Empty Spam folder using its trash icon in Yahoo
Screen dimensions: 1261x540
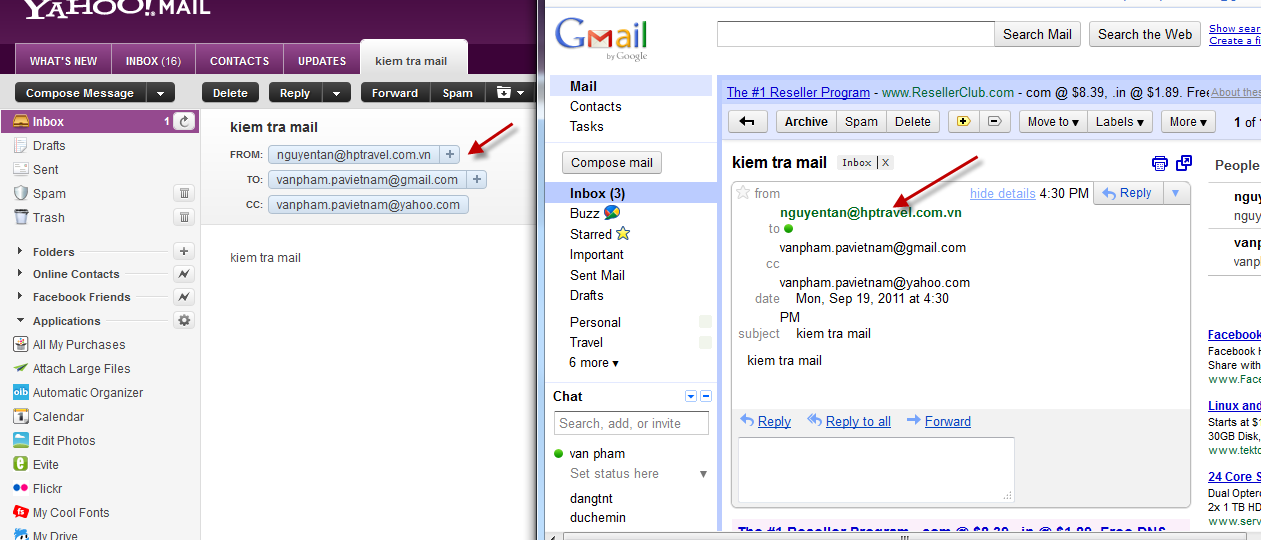[x=184, y=193]
